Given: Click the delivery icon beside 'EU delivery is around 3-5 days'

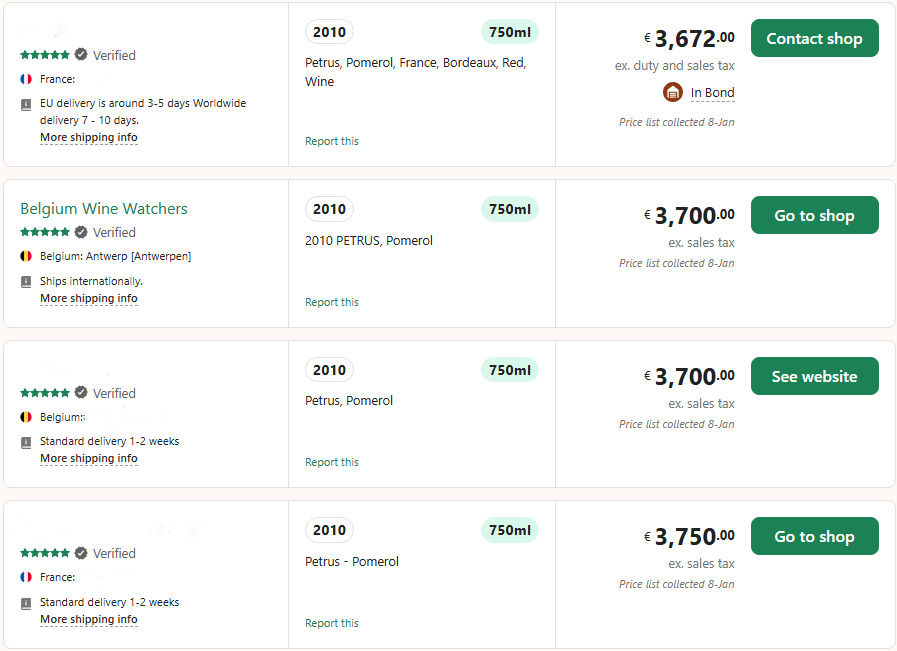Looking at the screenshot, I should (x=26, y=104).
